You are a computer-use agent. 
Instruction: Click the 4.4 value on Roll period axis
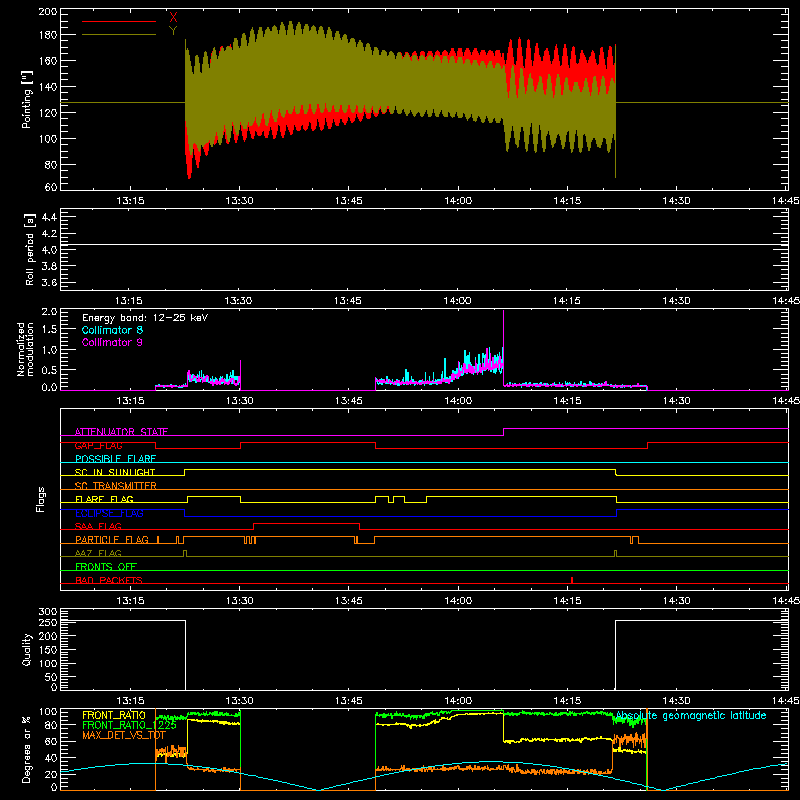point(49,217)
